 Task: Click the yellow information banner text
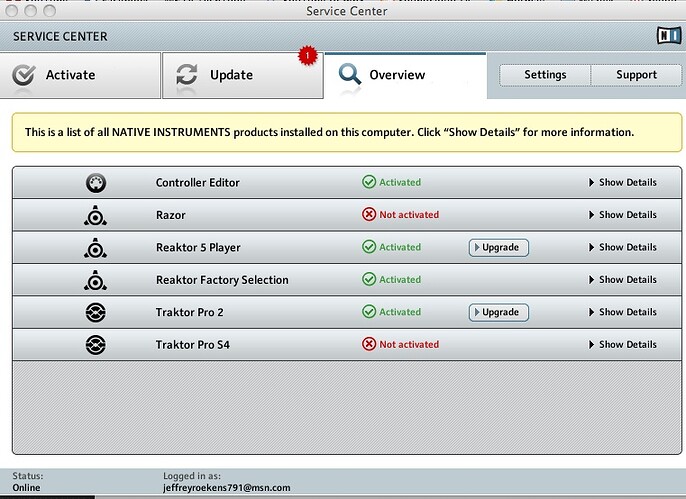point(329,132)
